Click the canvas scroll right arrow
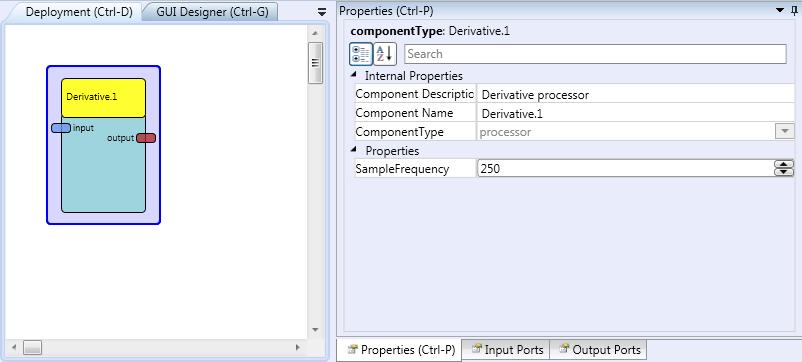802x362 pixels. [298, 348]
